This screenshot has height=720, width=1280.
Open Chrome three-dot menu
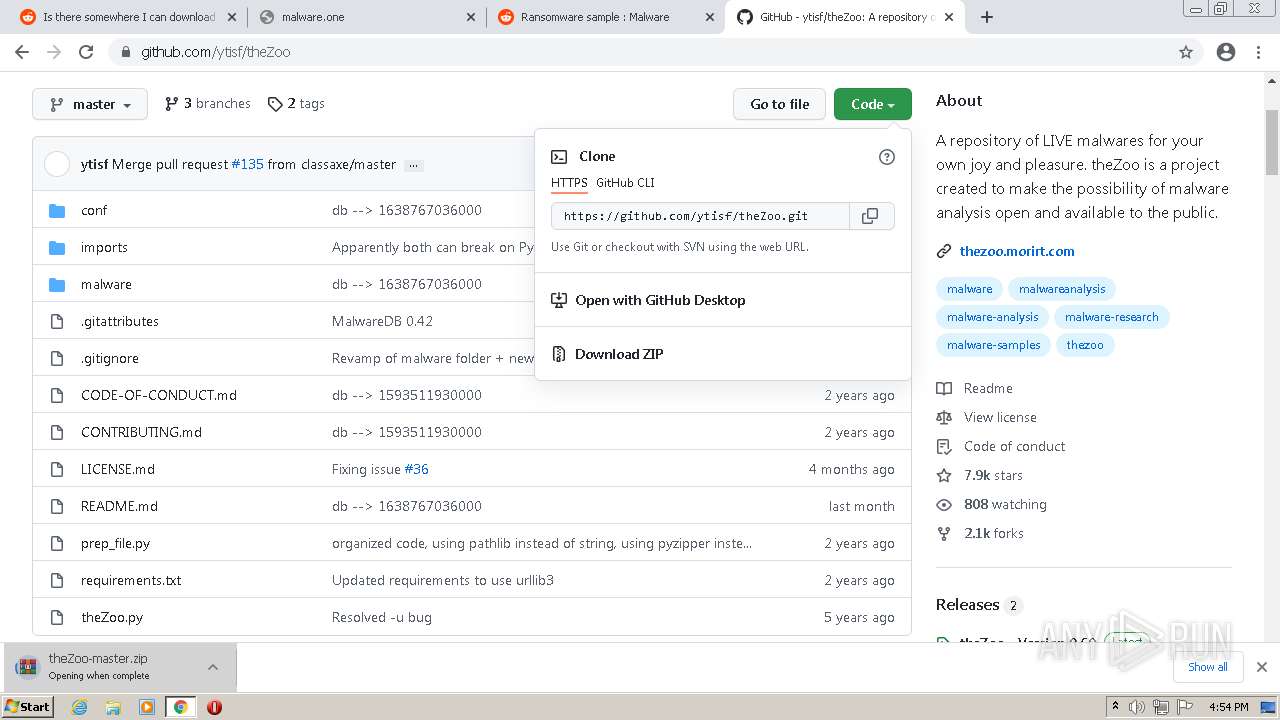[1259, 52]
